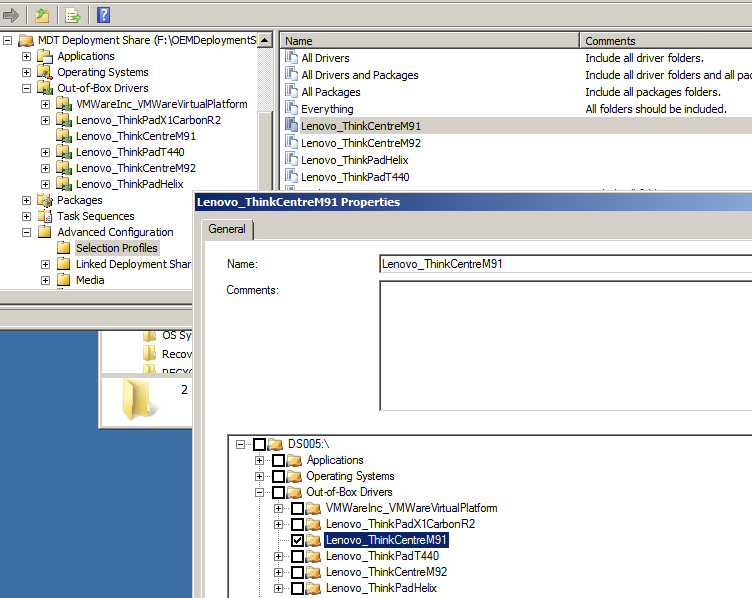Viewport: 752px width, 598px height.
Task: Expand Lenovo_ThinkPadX1CarbonR2 in console tree
Action: pyautogui.click(x=45, y=120)
